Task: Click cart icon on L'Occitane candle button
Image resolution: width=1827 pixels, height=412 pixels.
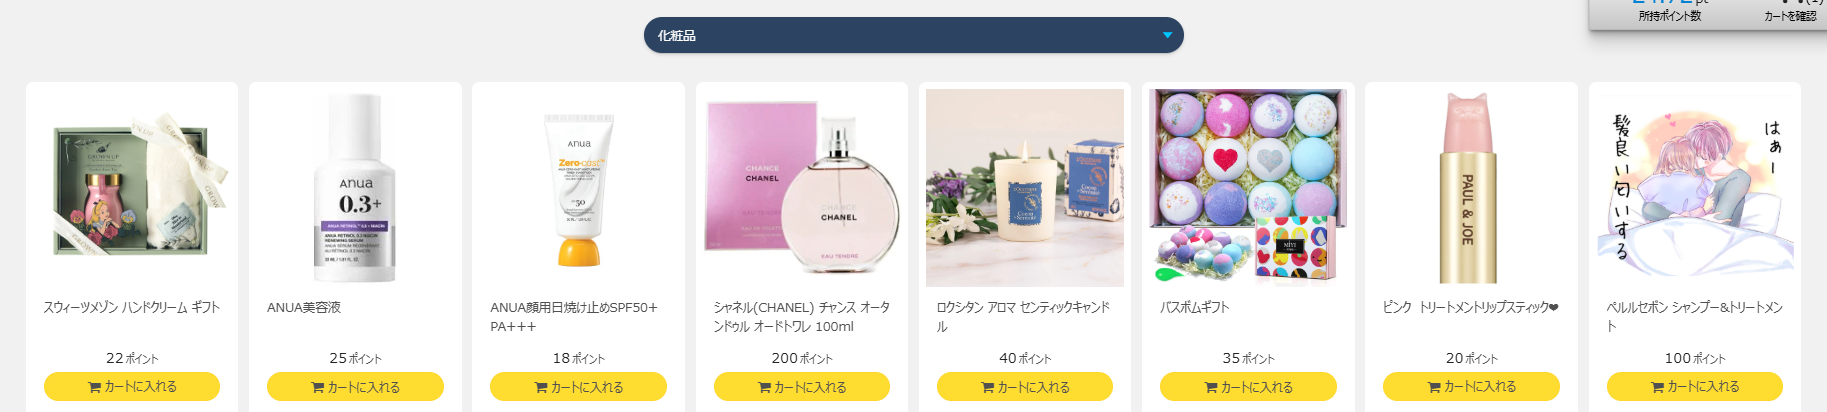Action: pyautogui.click(x=987, y=387)
